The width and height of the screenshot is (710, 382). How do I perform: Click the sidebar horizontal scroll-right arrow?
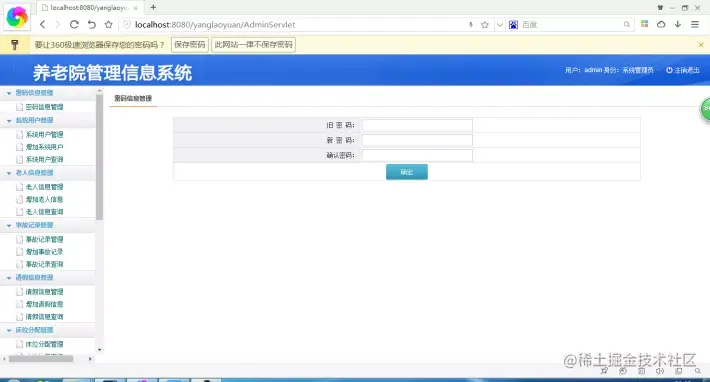[90, 359]
